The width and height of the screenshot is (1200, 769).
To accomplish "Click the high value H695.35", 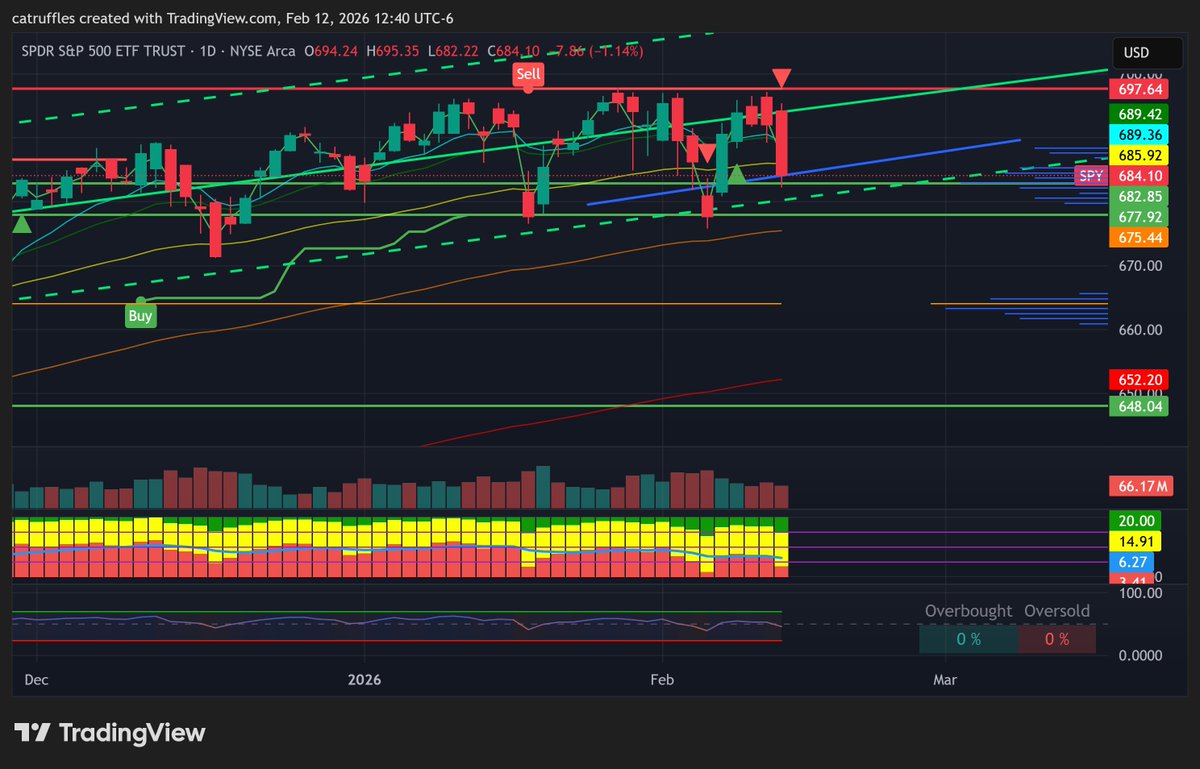I will 393,51.
